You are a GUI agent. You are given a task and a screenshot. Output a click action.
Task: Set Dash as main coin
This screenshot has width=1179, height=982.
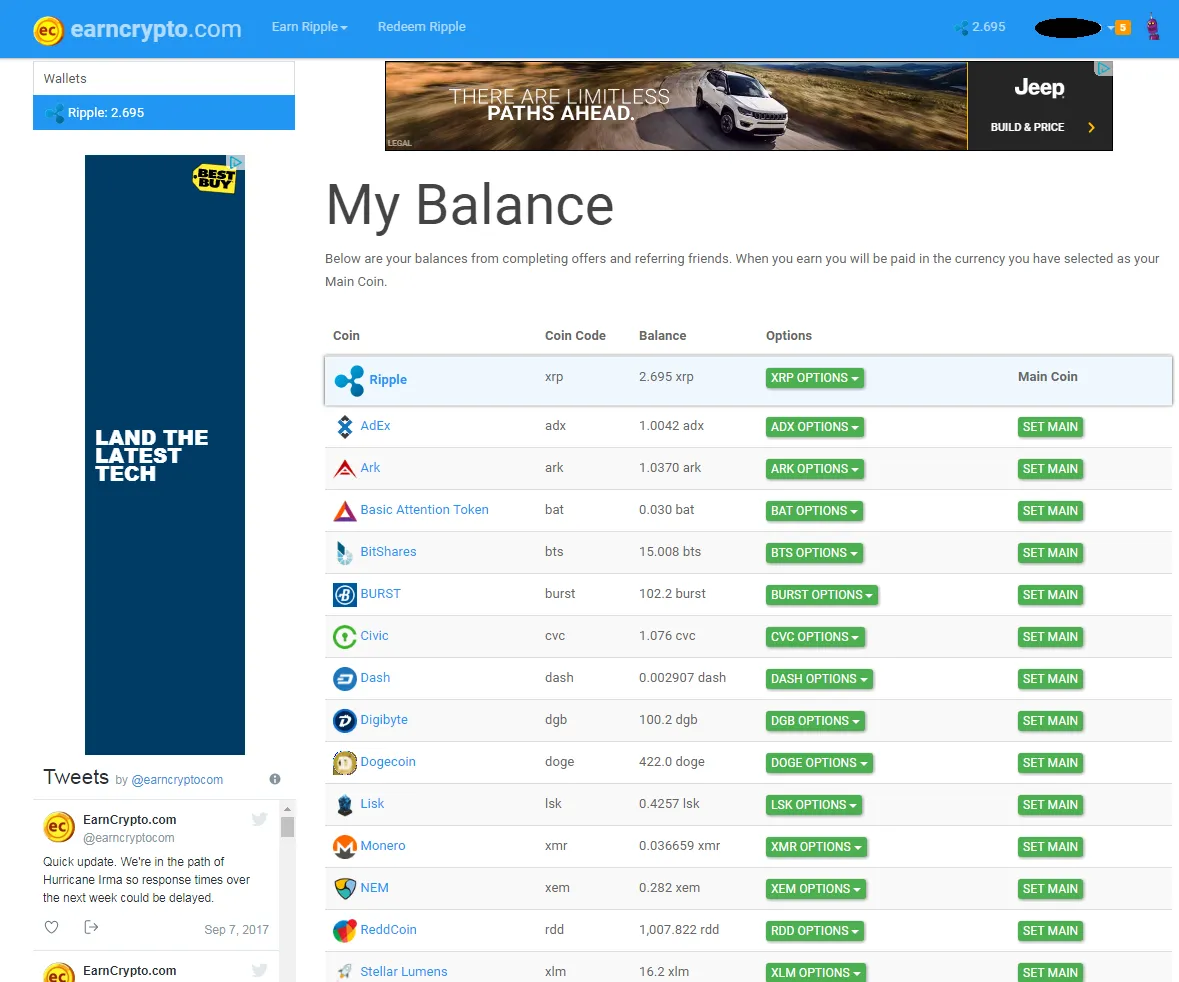[x=1050, y=679]
